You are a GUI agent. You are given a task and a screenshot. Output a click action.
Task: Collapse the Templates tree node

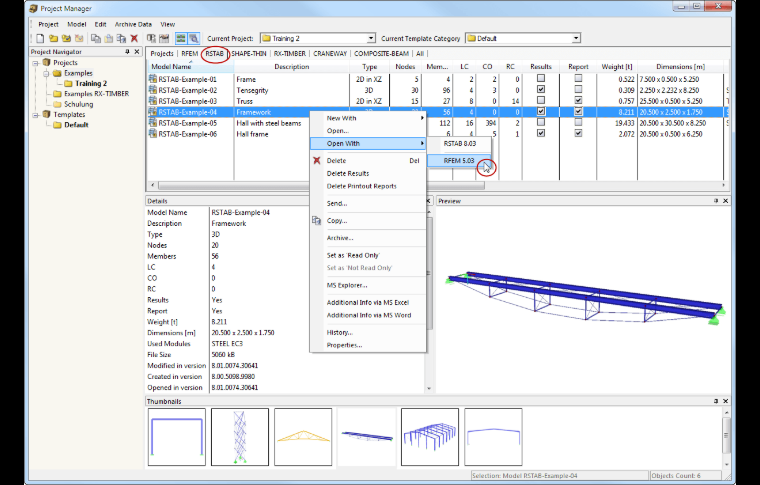pos(36,115)
